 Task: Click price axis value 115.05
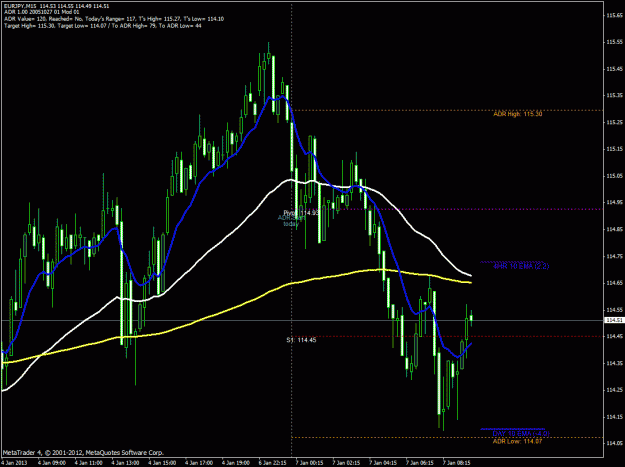click(x=614, y=176)
